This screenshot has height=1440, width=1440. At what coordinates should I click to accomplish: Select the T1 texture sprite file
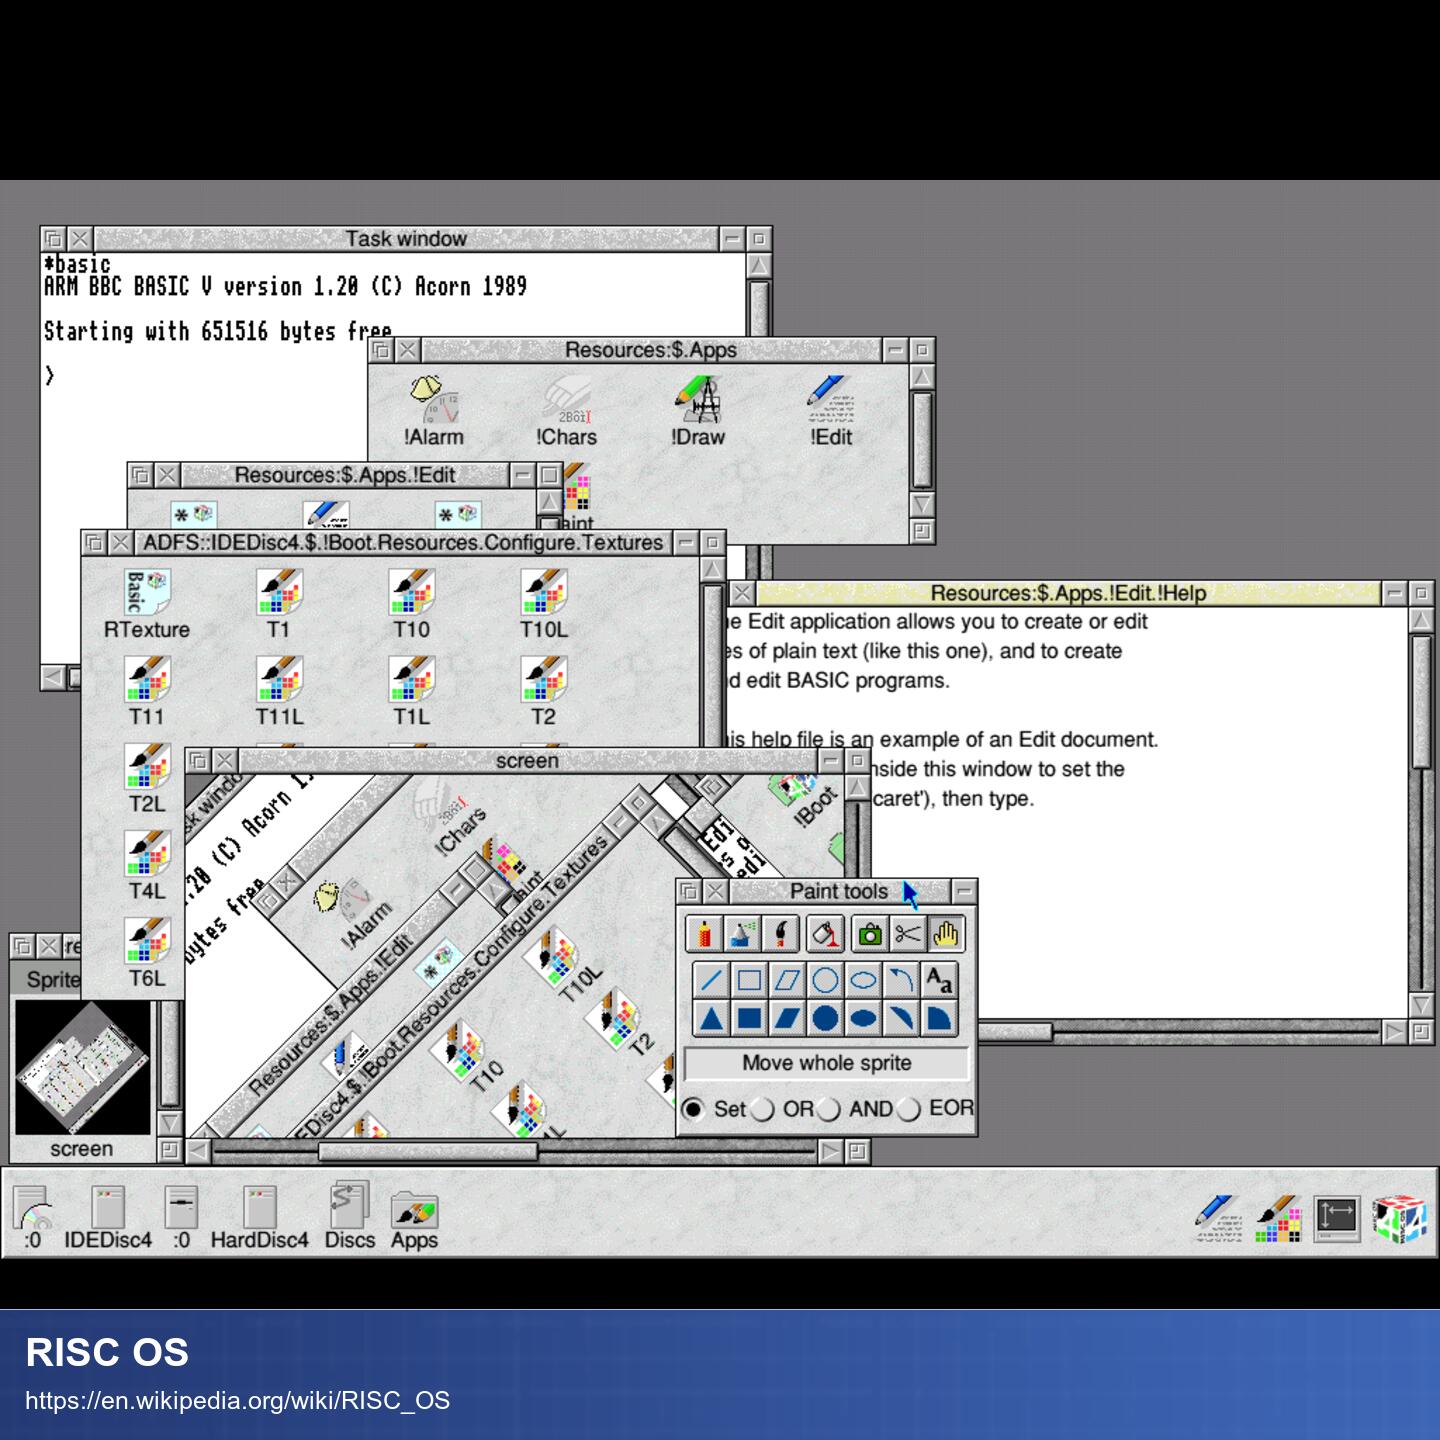coord(279,604)
